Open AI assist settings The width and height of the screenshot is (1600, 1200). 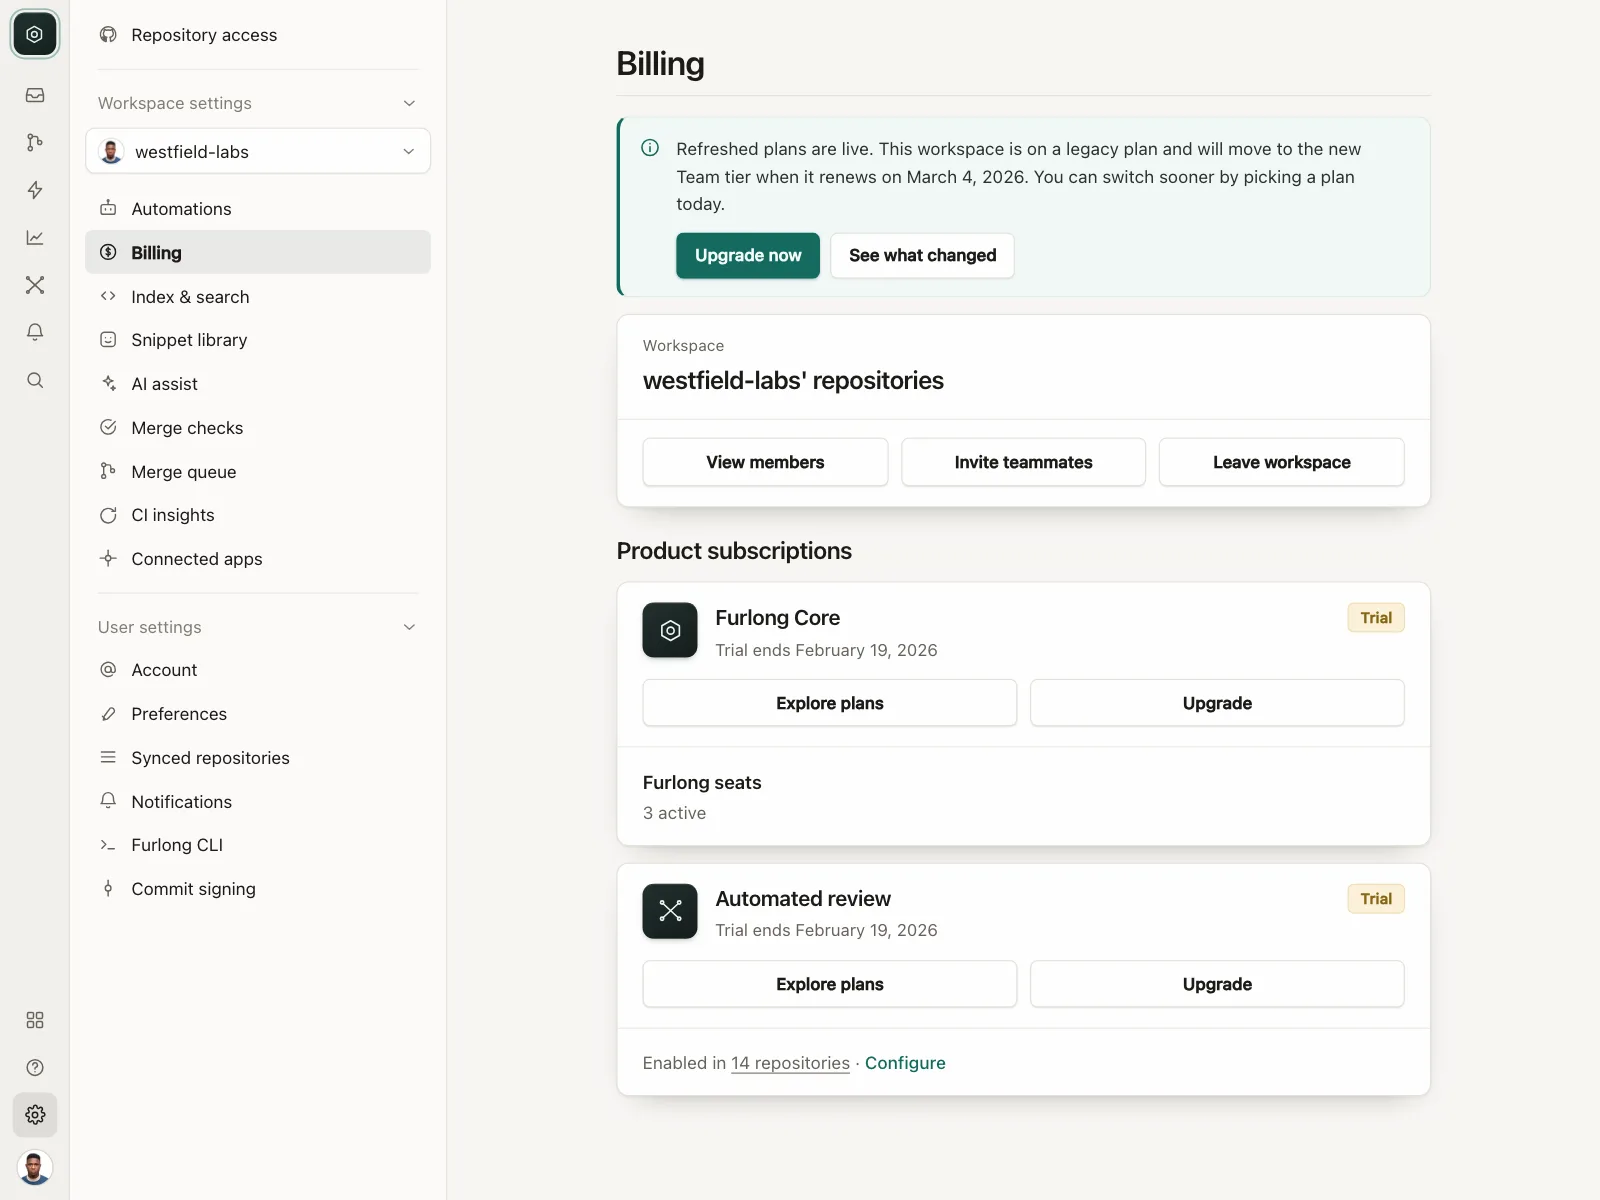click(x=258, y=384)
